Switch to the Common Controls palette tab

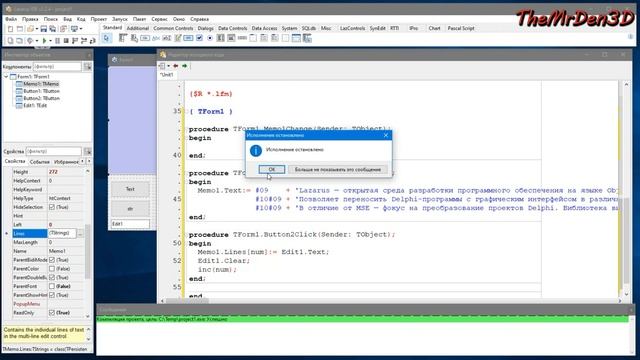(x=173, y=29)
